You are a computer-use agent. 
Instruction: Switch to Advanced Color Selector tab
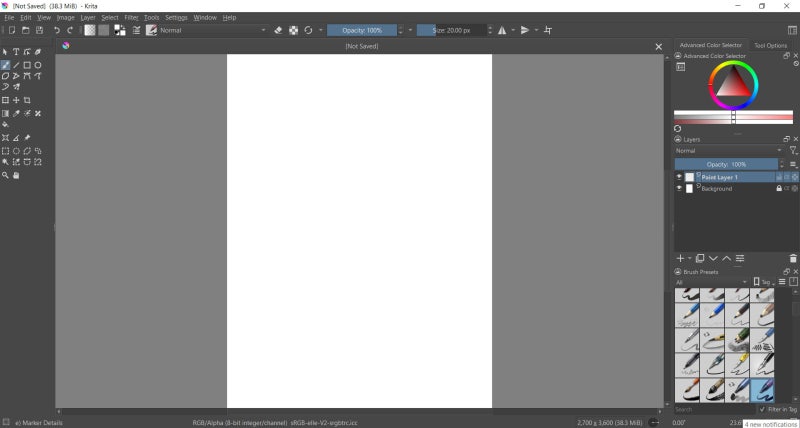coord(711,45)
